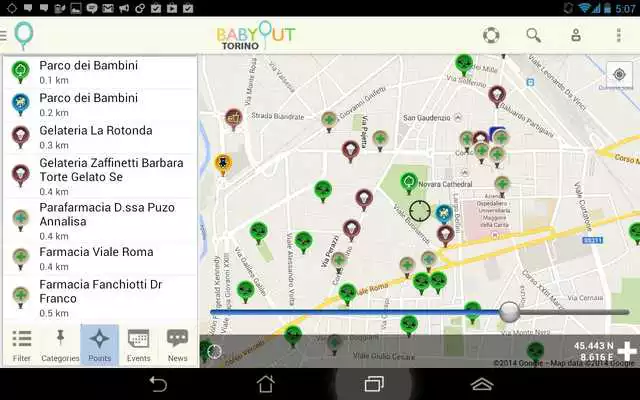Tap the San Gaudenzio map label
The width and height of the screenshot is (640, 400).
[427, 118]
